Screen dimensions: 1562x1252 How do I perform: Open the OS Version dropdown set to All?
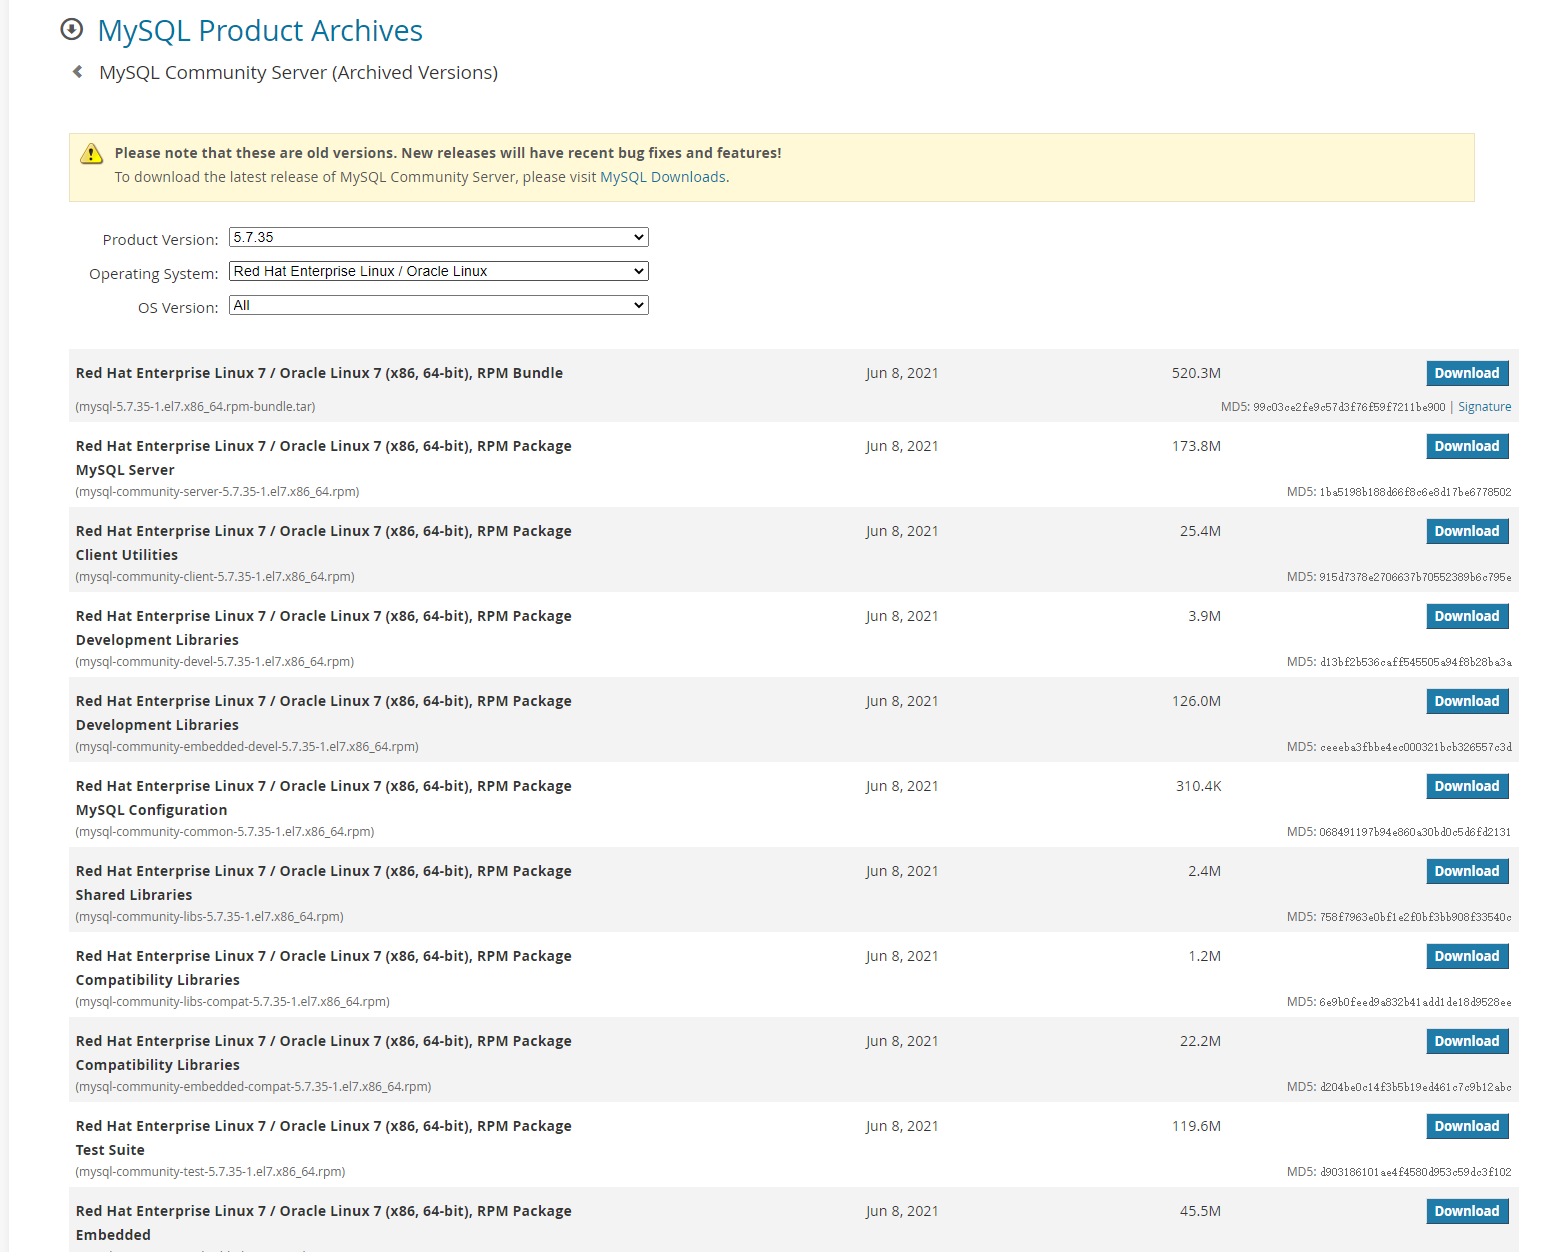pos(439,305)
